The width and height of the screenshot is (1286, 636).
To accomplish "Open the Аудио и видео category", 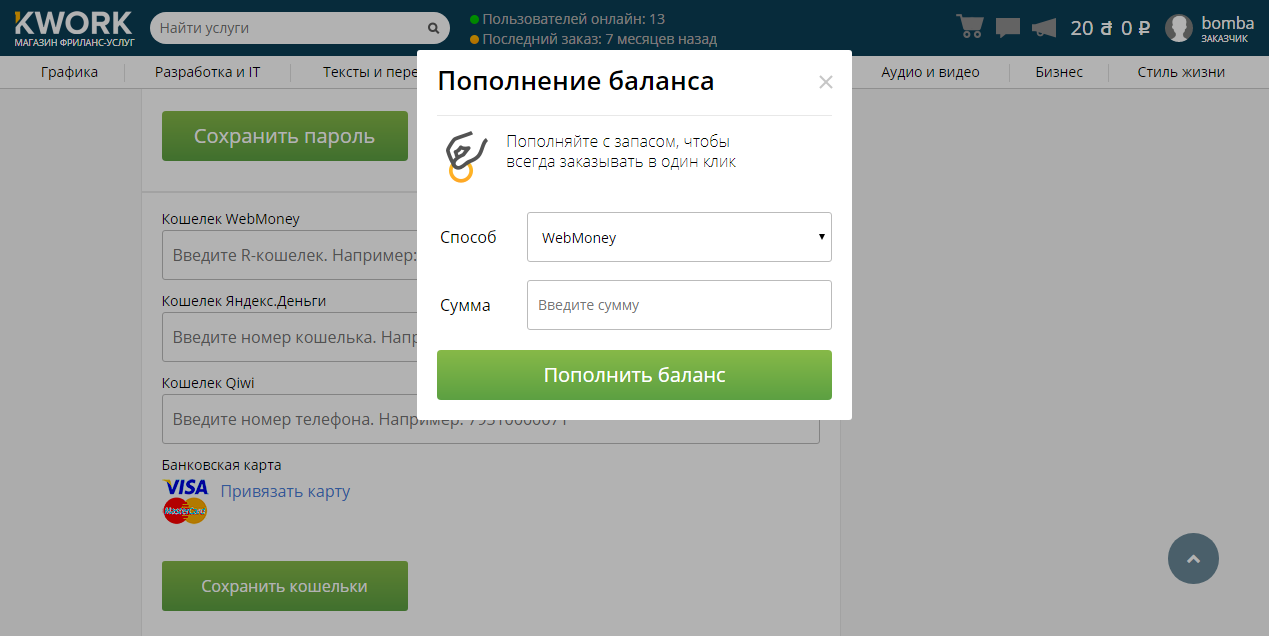I will tap(930, 72).
